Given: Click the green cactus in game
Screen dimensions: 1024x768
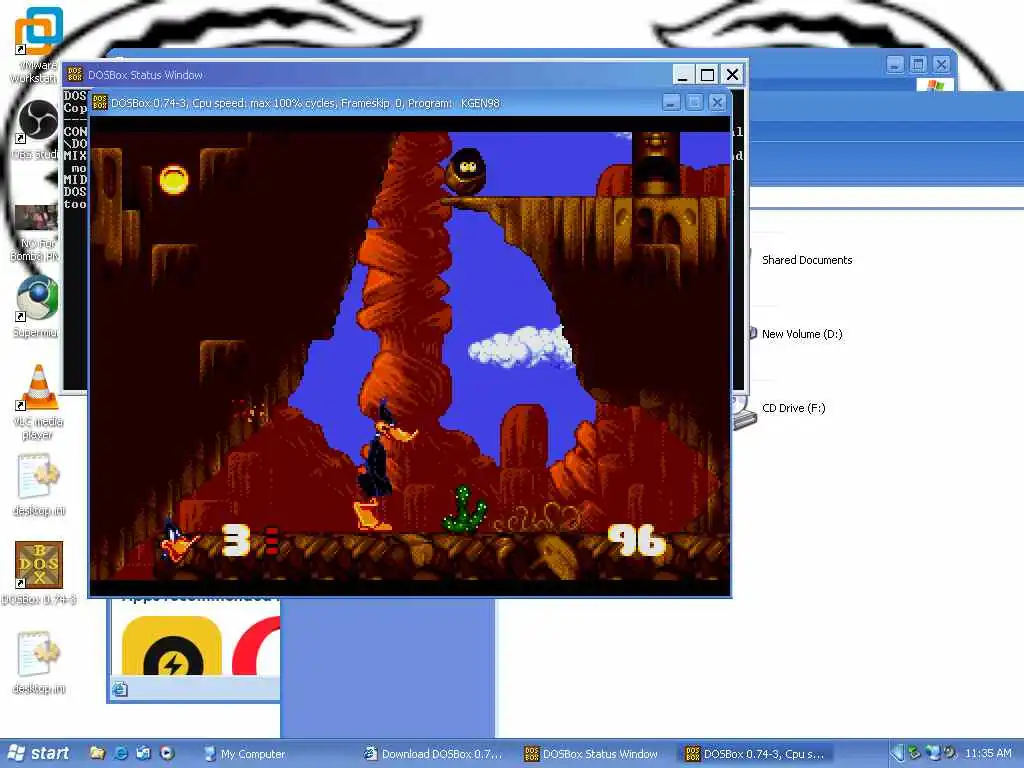Looking at the screenshot, I should [464, 509].
